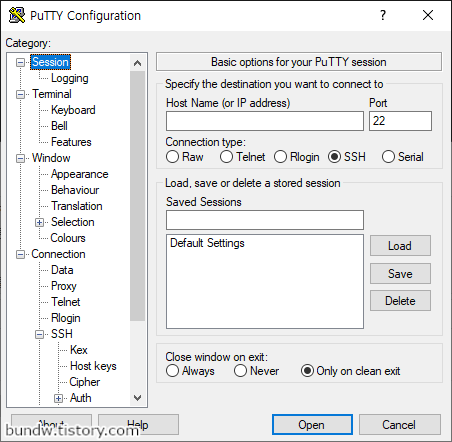Open the Cipher category
The width and height of the screenshot is (452, 442).
click(85, 382)
